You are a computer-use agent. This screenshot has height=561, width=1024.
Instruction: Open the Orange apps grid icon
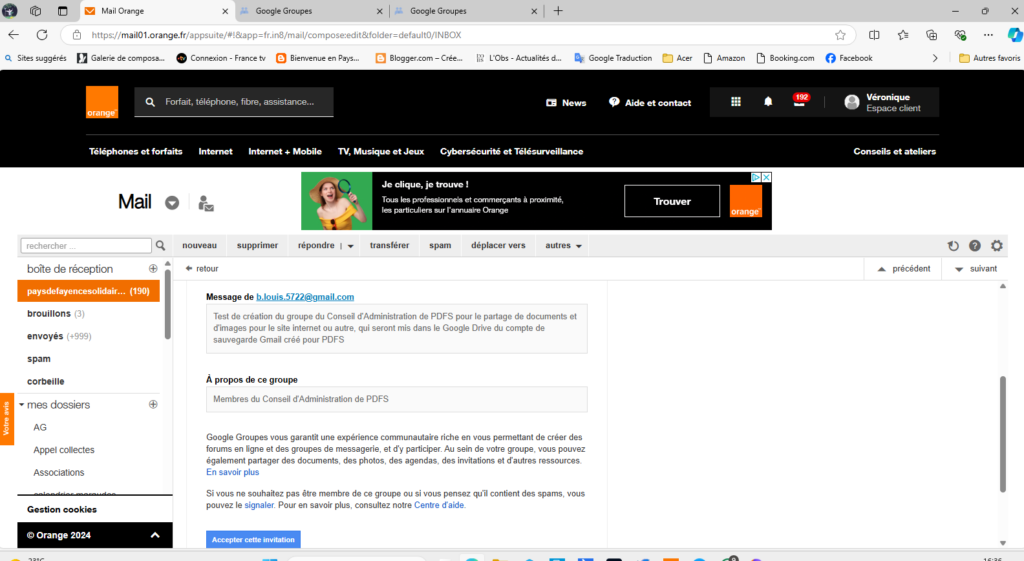tap(736, 102)
